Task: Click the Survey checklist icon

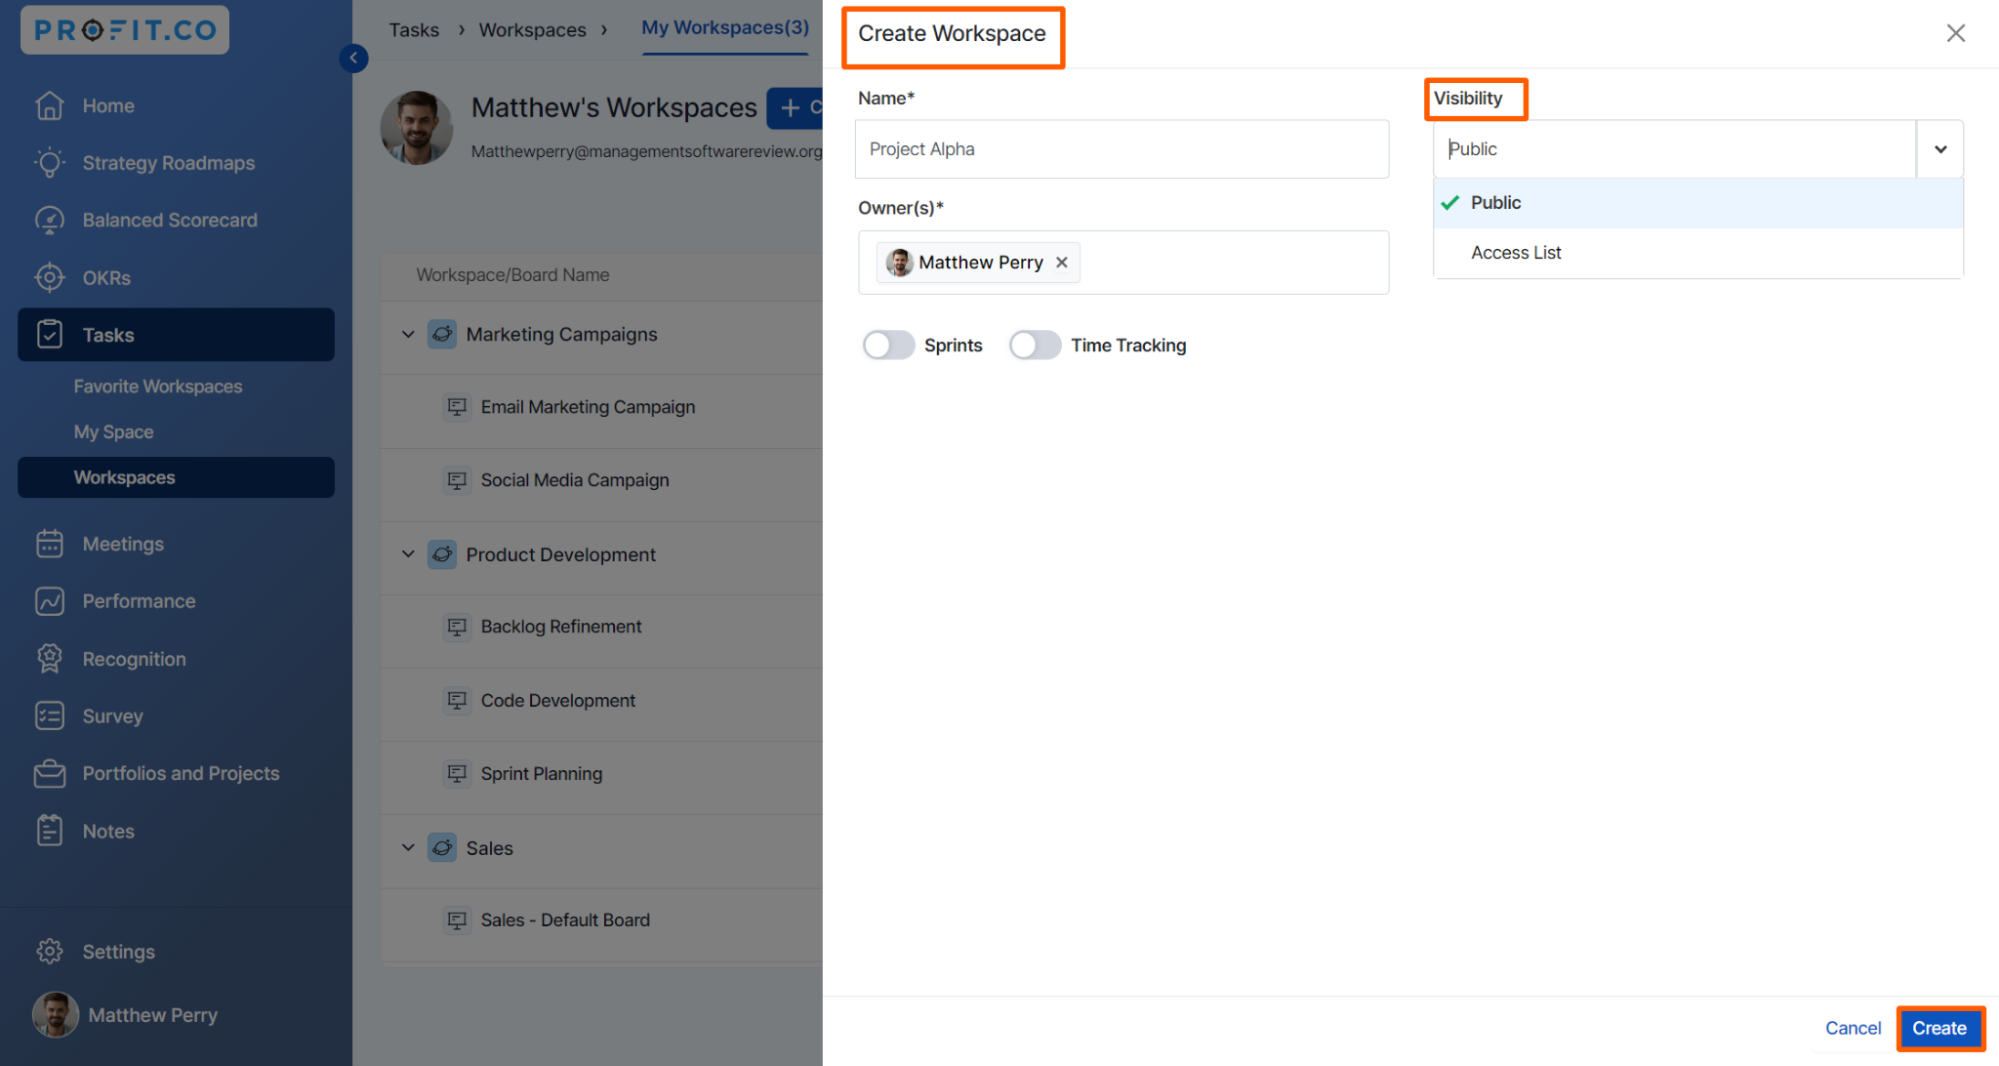Action: (49, 715)
